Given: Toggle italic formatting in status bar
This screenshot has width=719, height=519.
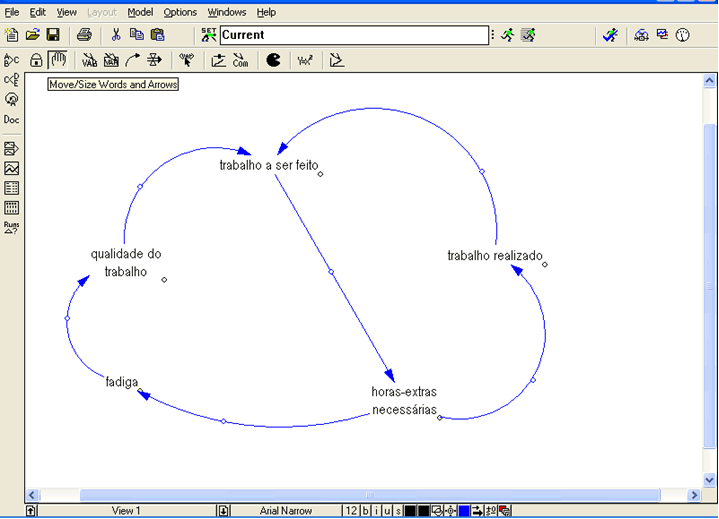Looking at the screenshot, I should [376, 511].
